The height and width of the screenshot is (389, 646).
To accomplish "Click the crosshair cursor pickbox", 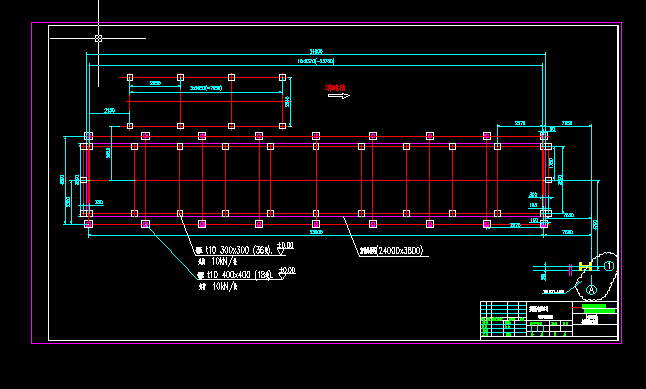I will tap(98, 38).
